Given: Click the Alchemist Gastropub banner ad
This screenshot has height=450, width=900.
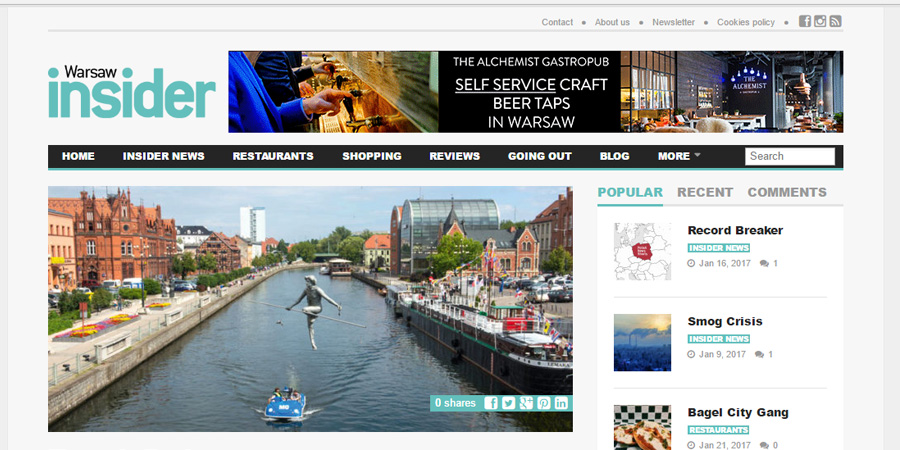Looking at the screenshot, I should point(535,92).
